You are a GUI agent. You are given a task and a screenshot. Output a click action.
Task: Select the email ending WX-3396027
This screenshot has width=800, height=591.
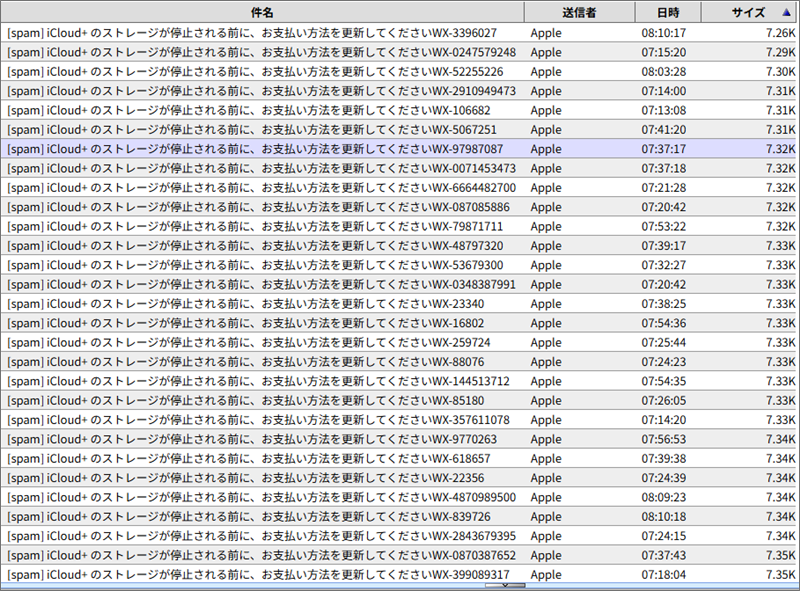(x=400, y=33)
